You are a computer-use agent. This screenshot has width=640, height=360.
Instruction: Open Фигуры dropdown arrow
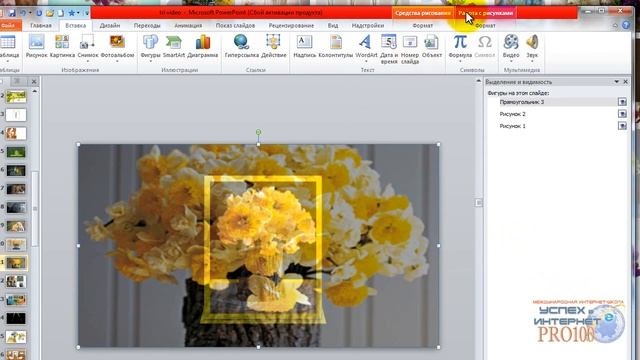tap(150, 61)
